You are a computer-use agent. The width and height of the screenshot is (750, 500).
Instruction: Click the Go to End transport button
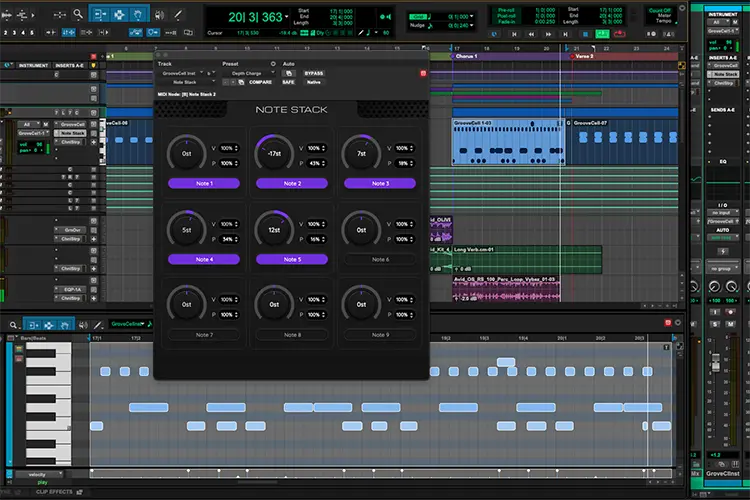click(565, 34)
